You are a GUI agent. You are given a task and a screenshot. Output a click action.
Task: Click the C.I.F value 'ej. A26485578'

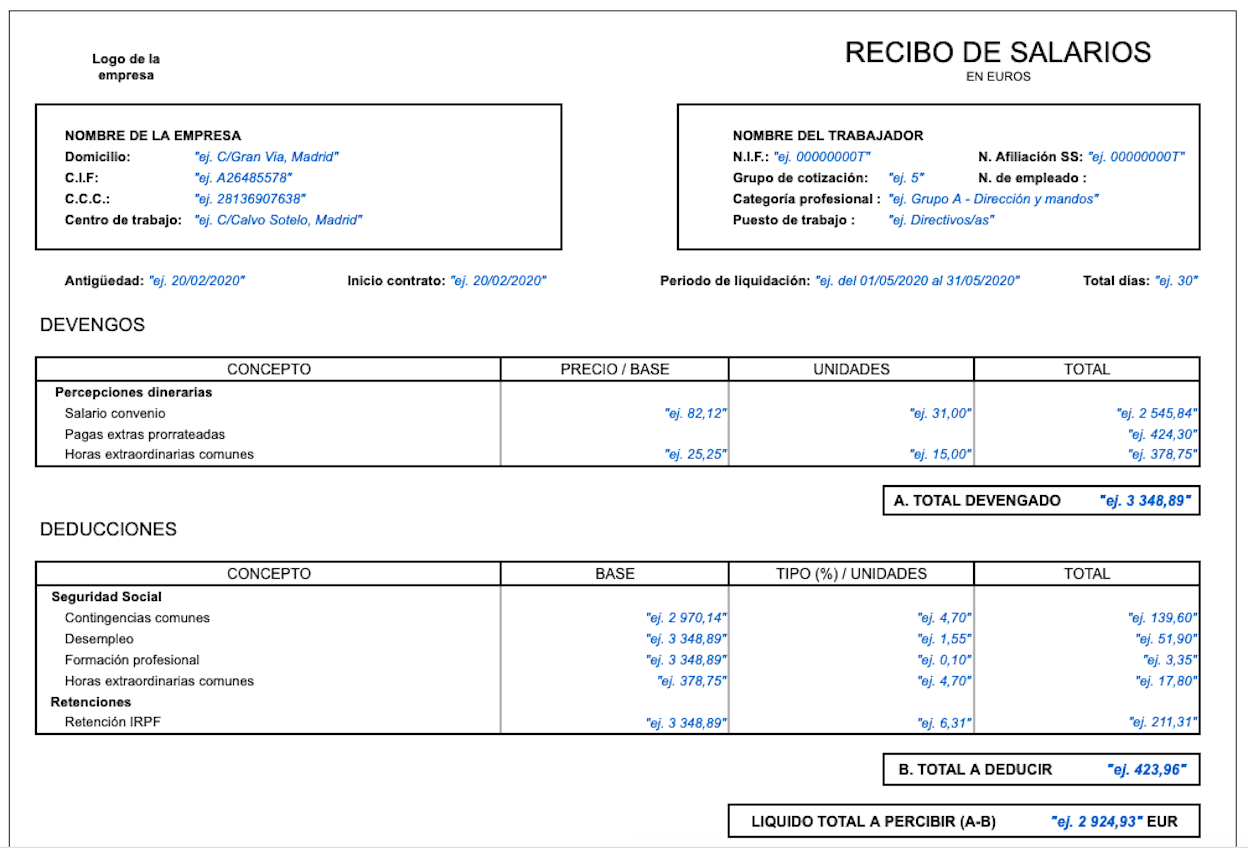(x=243, y=178)
